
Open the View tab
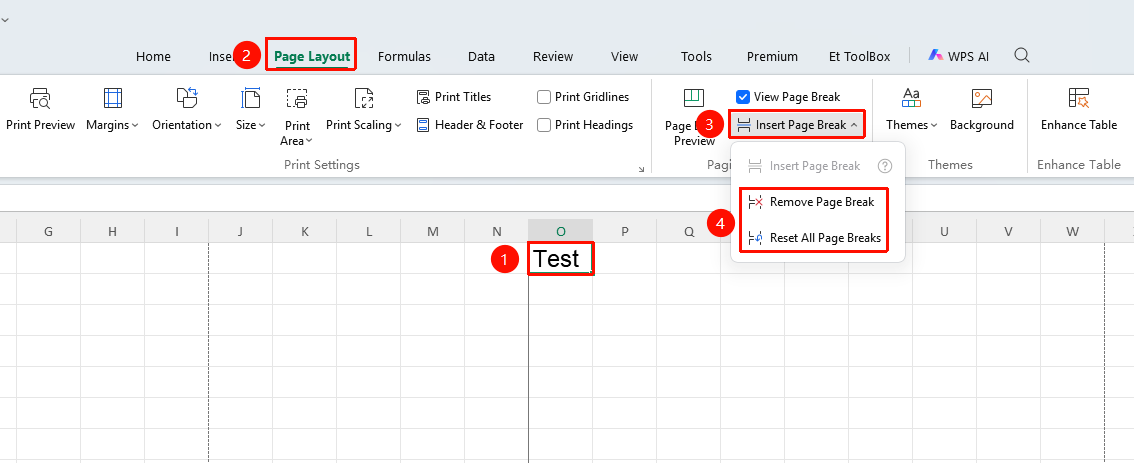[625, 56]
